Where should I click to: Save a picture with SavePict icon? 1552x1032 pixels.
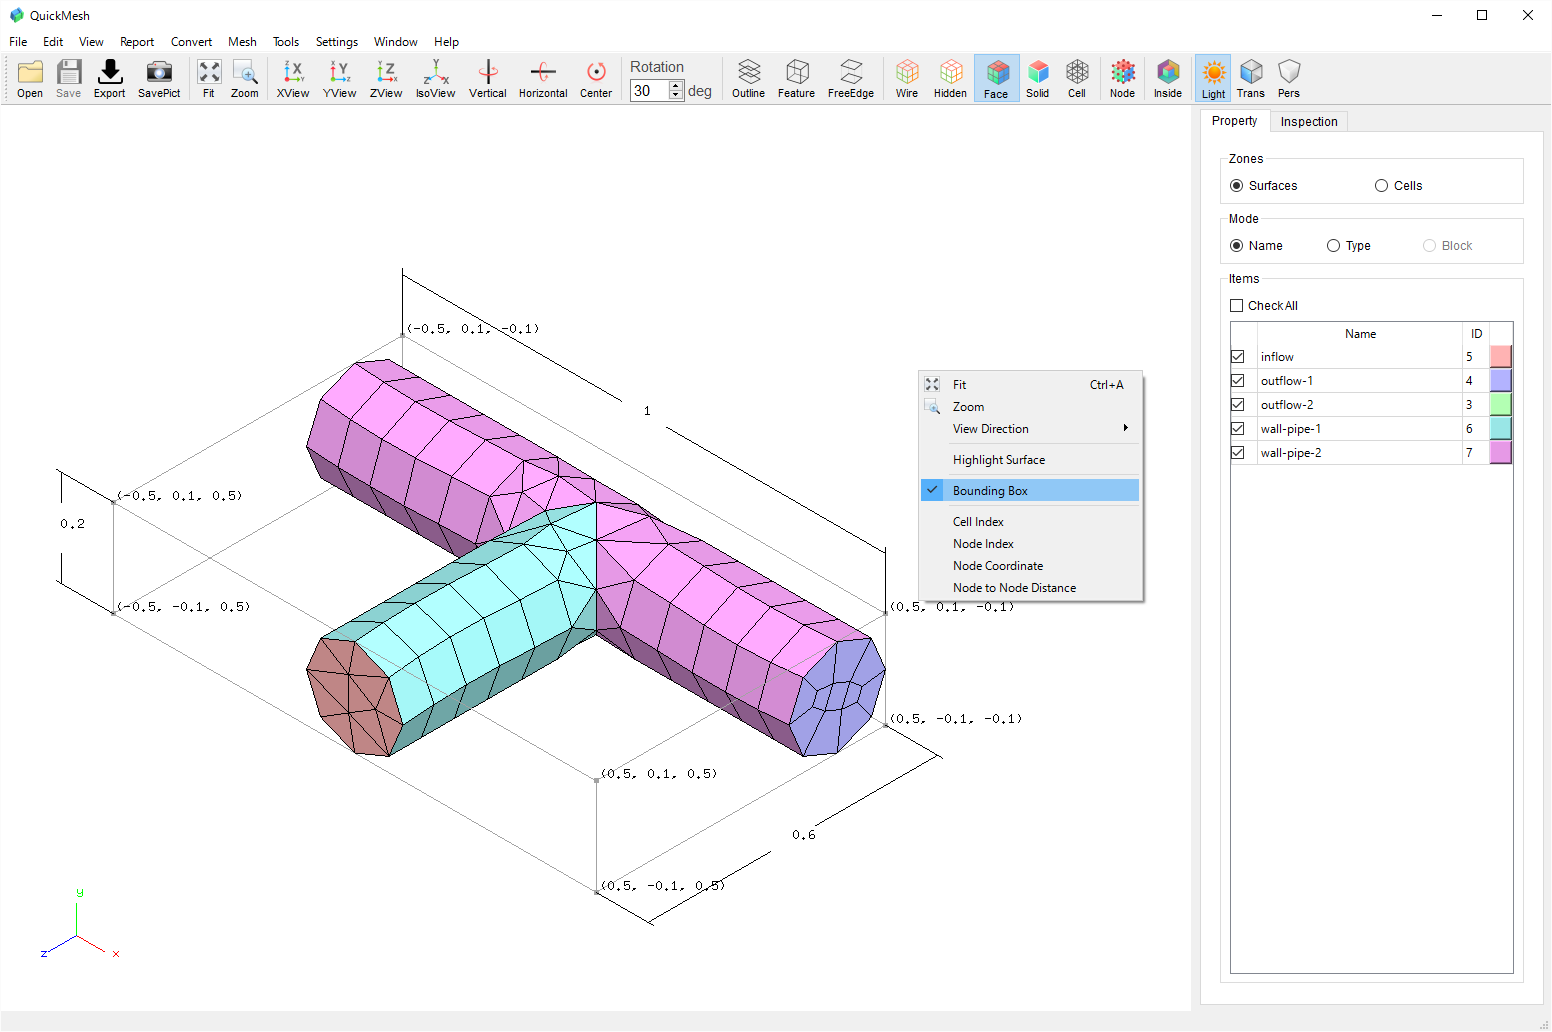[x=159, y=78]
